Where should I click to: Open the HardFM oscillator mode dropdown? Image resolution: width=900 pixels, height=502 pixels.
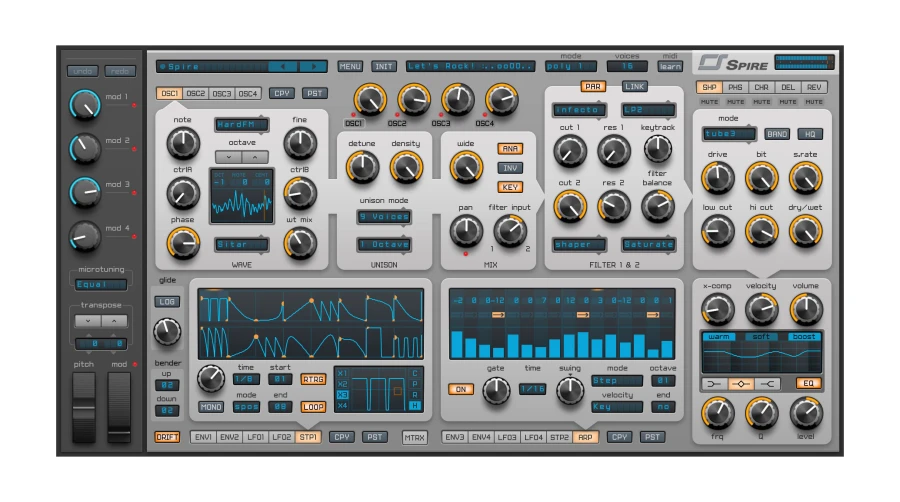coord(242,124)
